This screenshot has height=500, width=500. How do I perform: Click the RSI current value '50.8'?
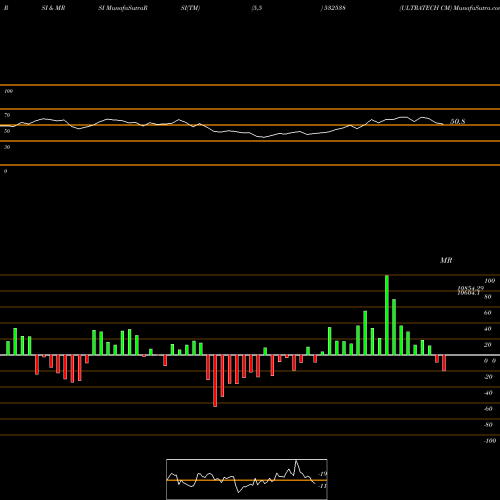pyautogui.click(x=457, y=122)
